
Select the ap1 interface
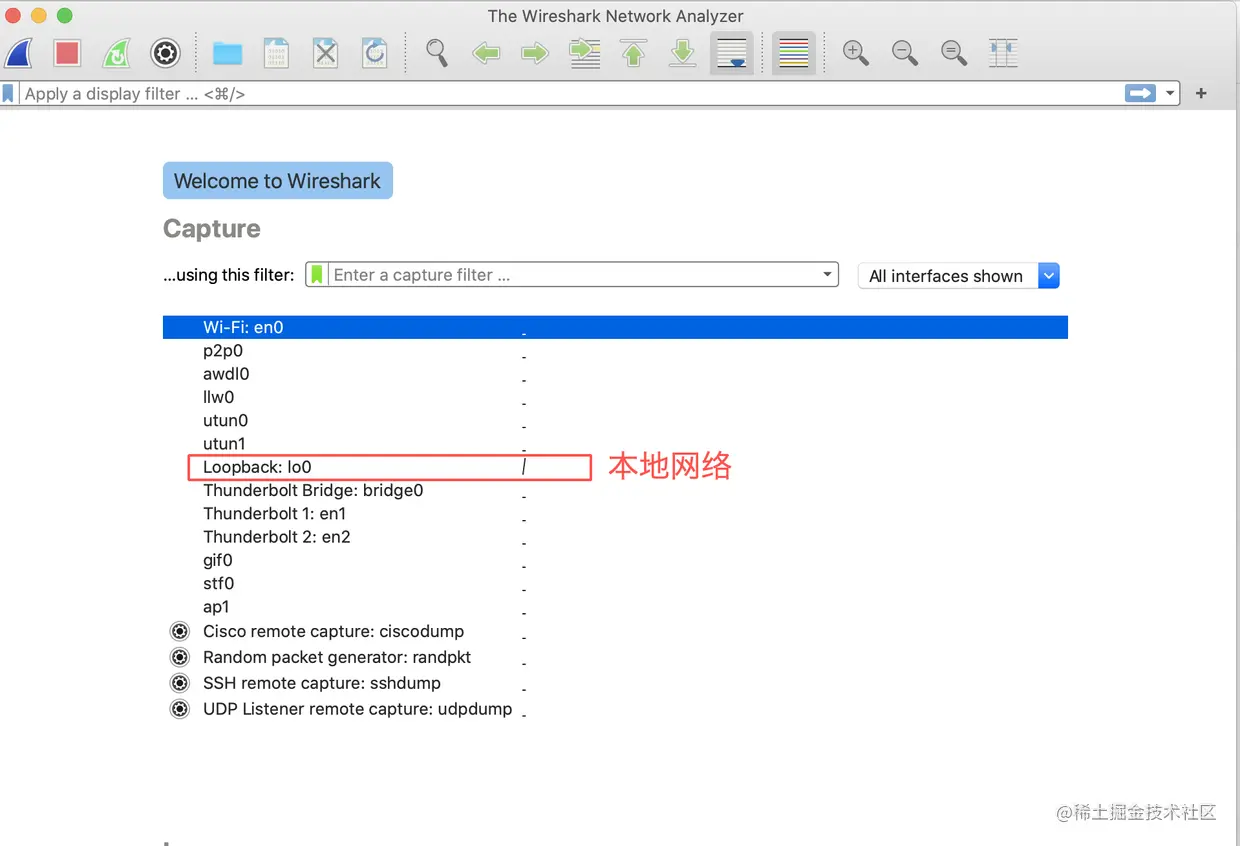point(615,607)
